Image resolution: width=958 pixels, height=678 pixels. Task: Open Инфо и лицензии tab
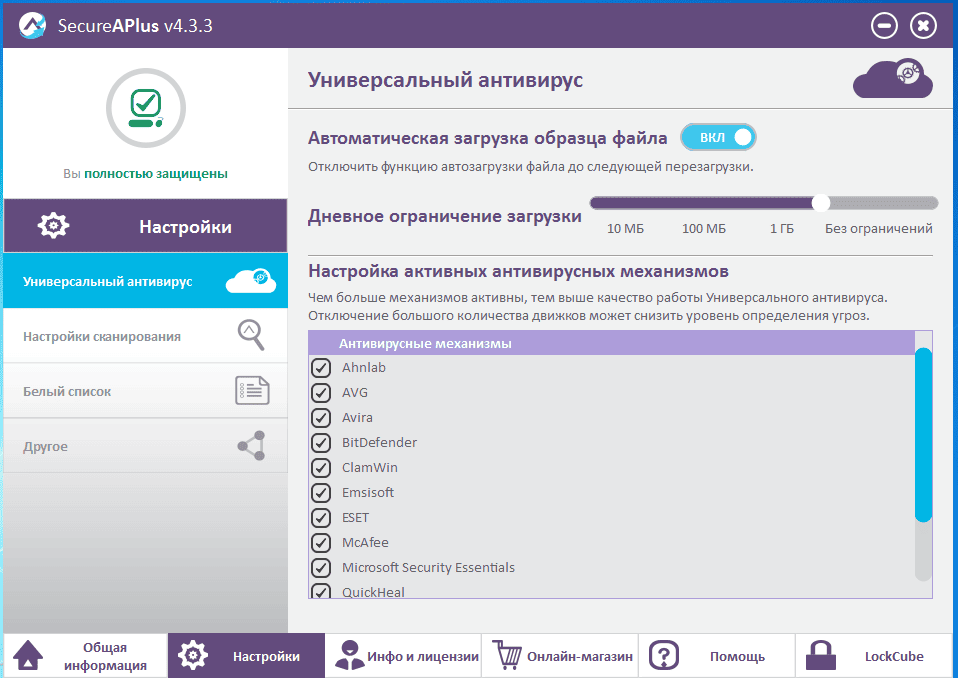(403, 655)
